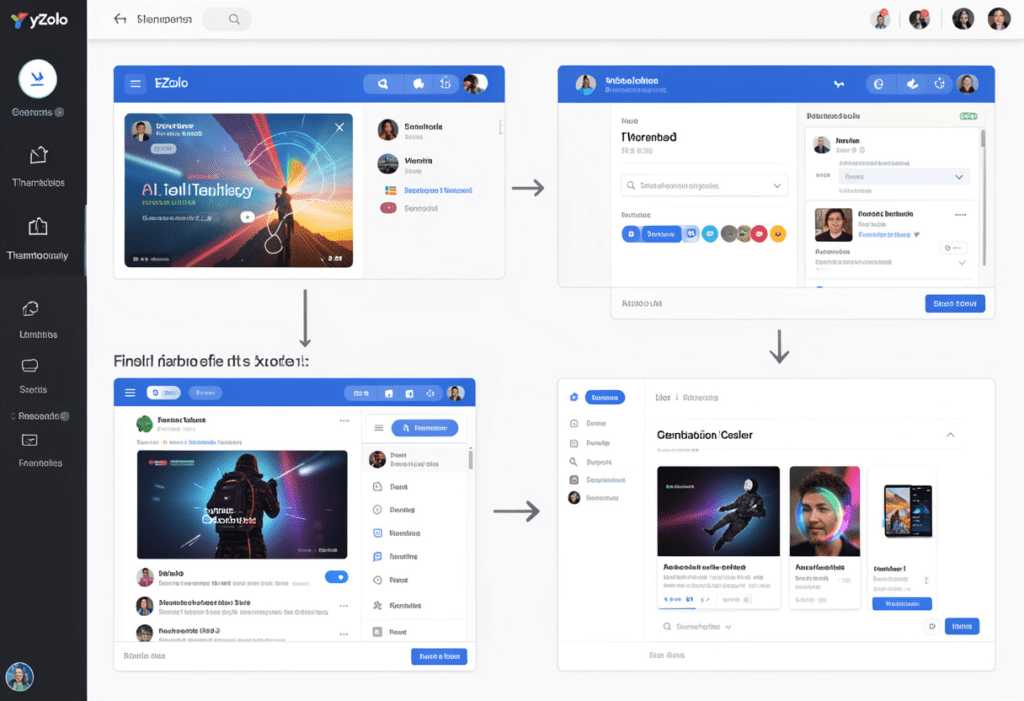Viewport: 1024px width, 701px height.
Task: Click the search input field in the top bar
Action: pos(226,18)
